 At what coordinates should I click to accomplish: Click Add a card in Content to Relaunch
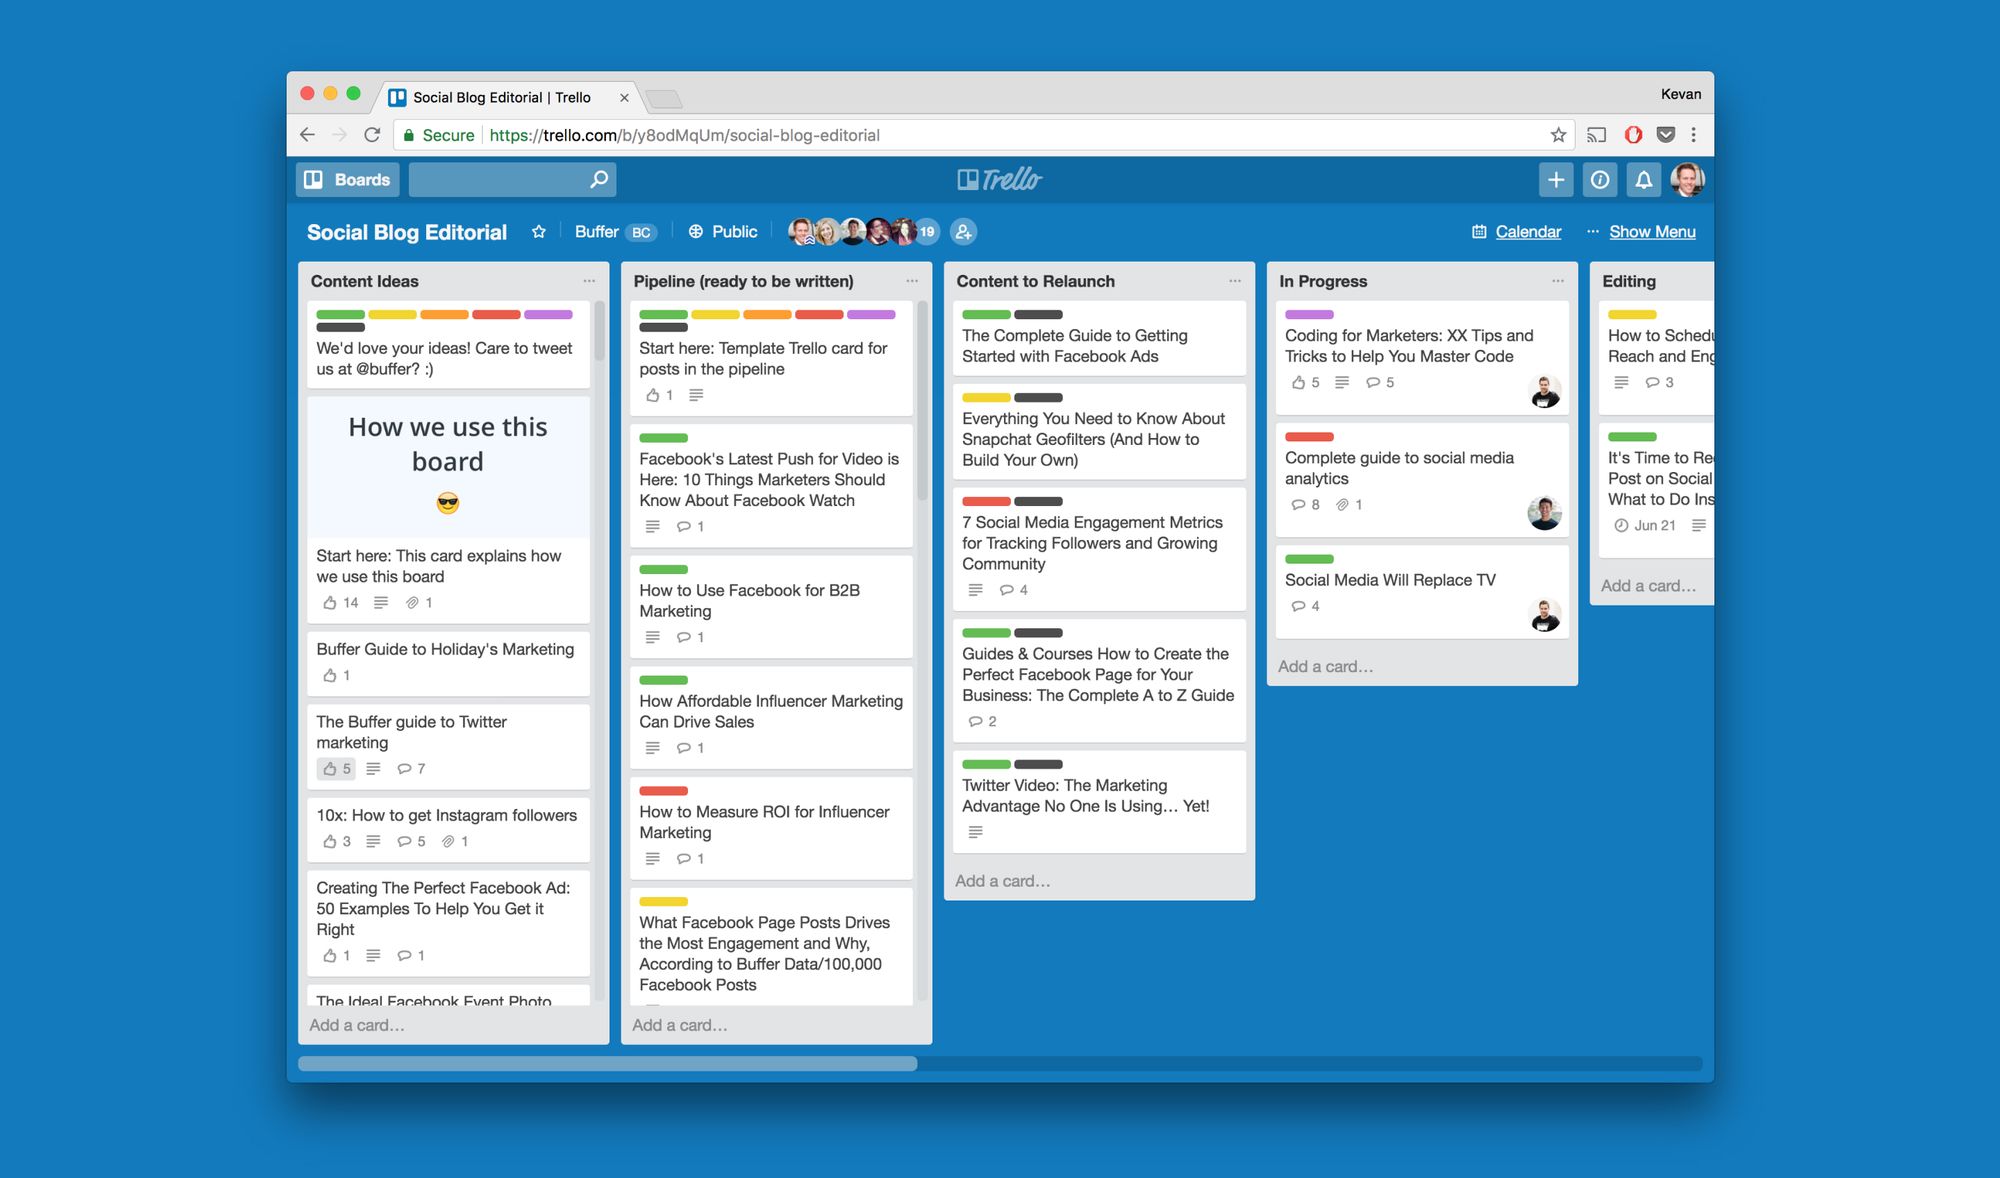[x=1001, y=881]
